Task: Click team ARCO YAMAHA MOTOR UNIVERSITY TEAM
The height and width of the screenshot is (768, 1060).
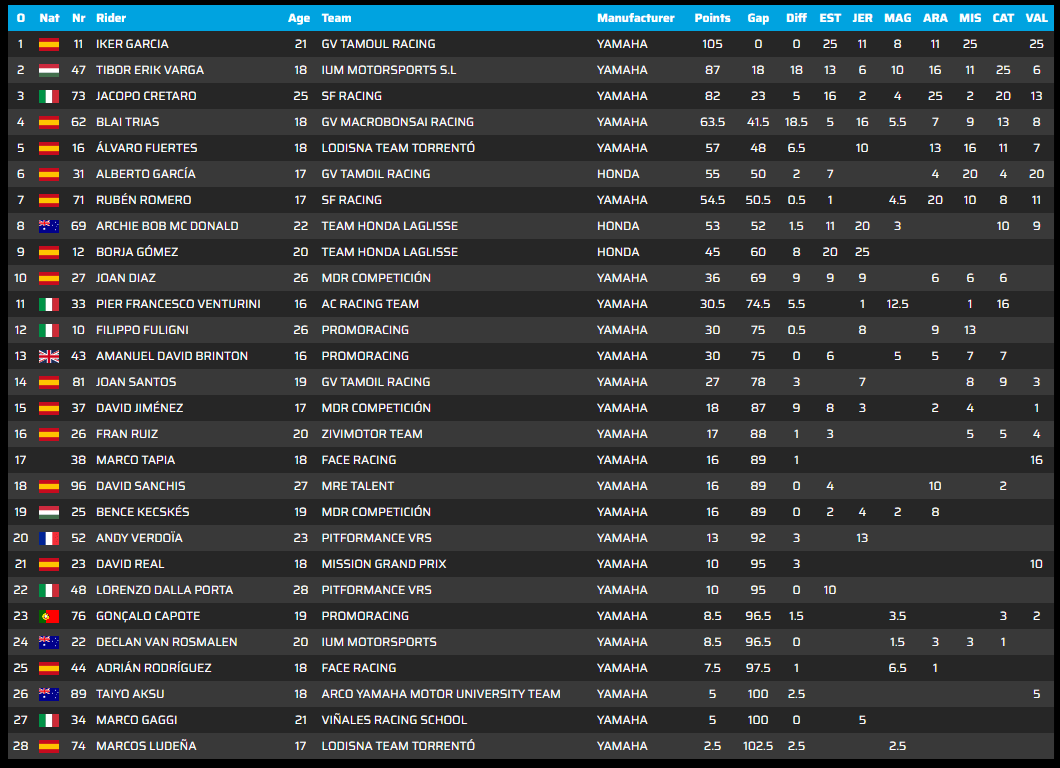Action: tap(441, 694)
